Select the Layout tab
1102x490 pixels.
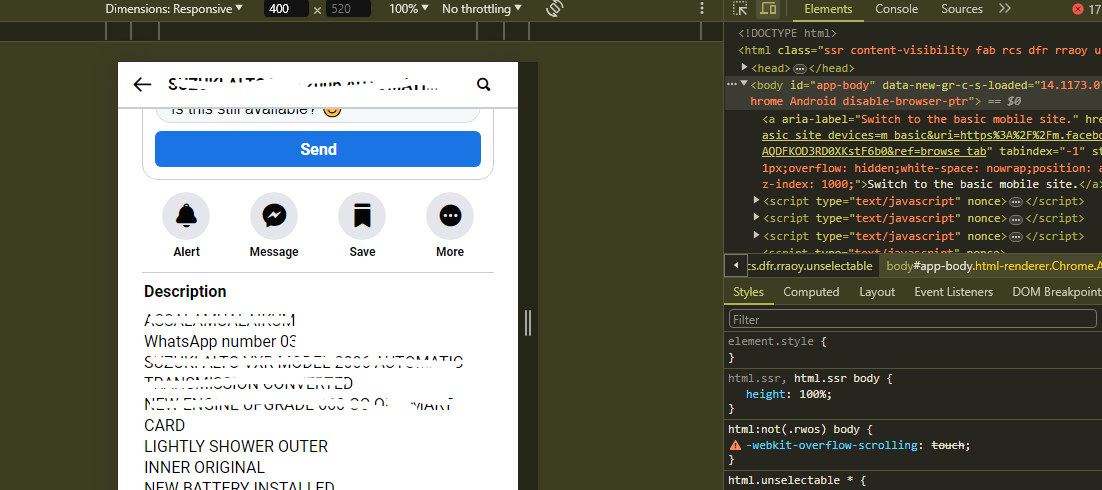(877, 292)
